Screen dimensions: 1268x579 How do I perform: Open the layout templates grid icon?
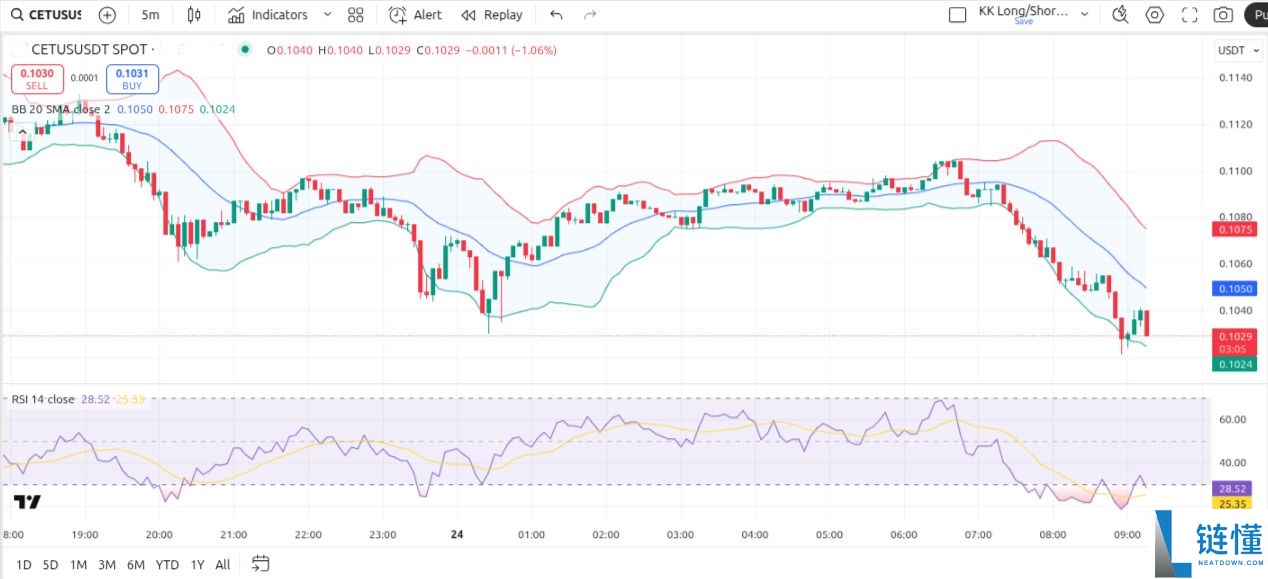click(355, 15)
